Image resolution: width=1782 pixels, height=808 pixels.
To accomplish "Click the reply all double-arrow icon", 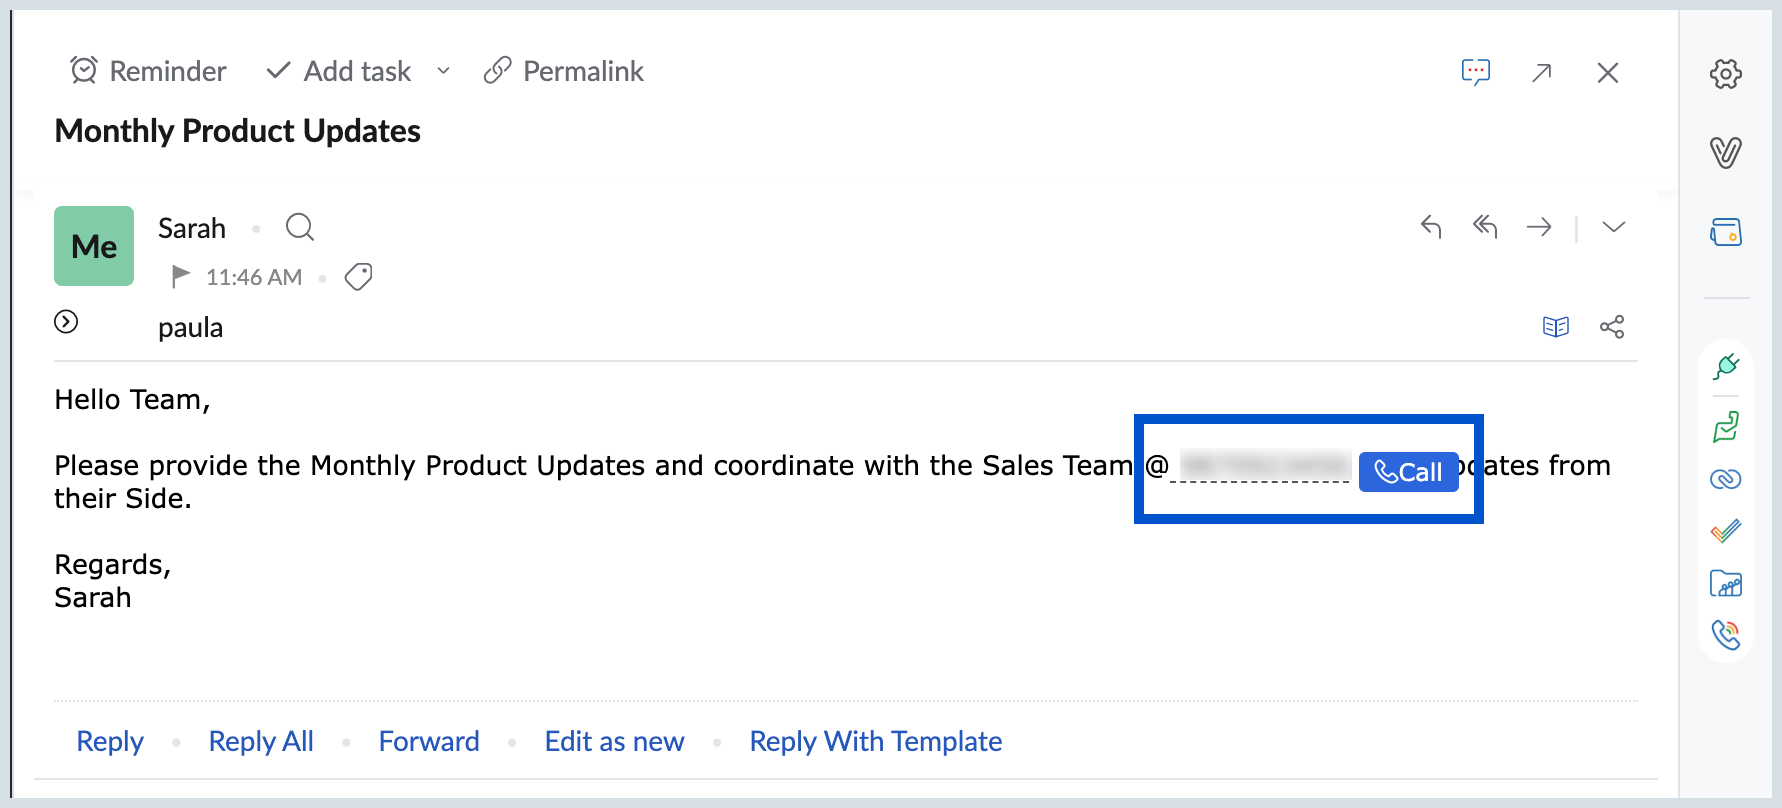I will (x=1485, y=227).
